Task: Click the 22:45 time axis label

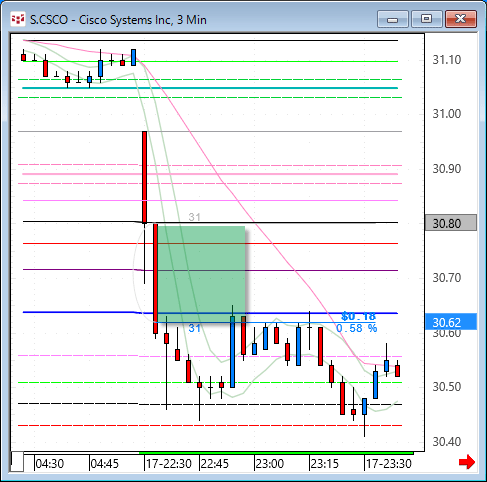Action: [x=215, y=463]
